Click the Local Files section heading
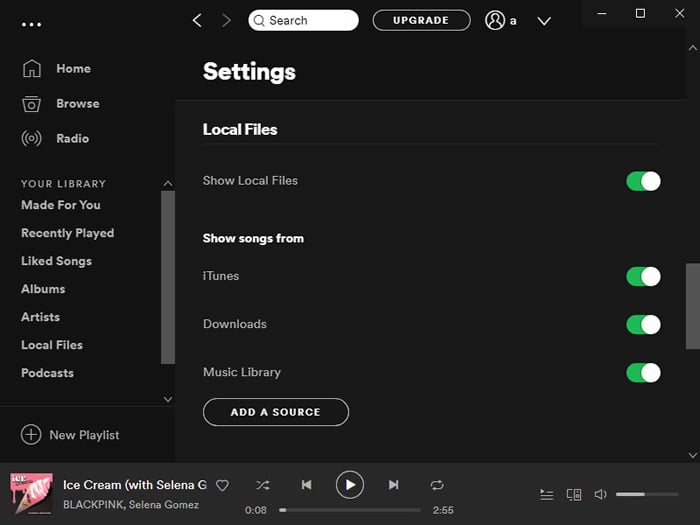Screen dimensions: 700x525 (240, 129)
